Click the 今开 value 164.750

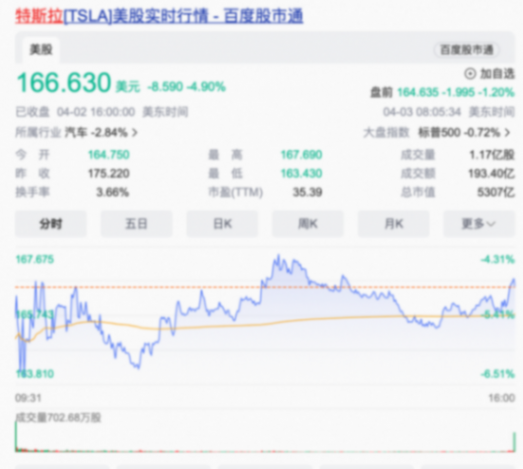click(x=109, y=155)
